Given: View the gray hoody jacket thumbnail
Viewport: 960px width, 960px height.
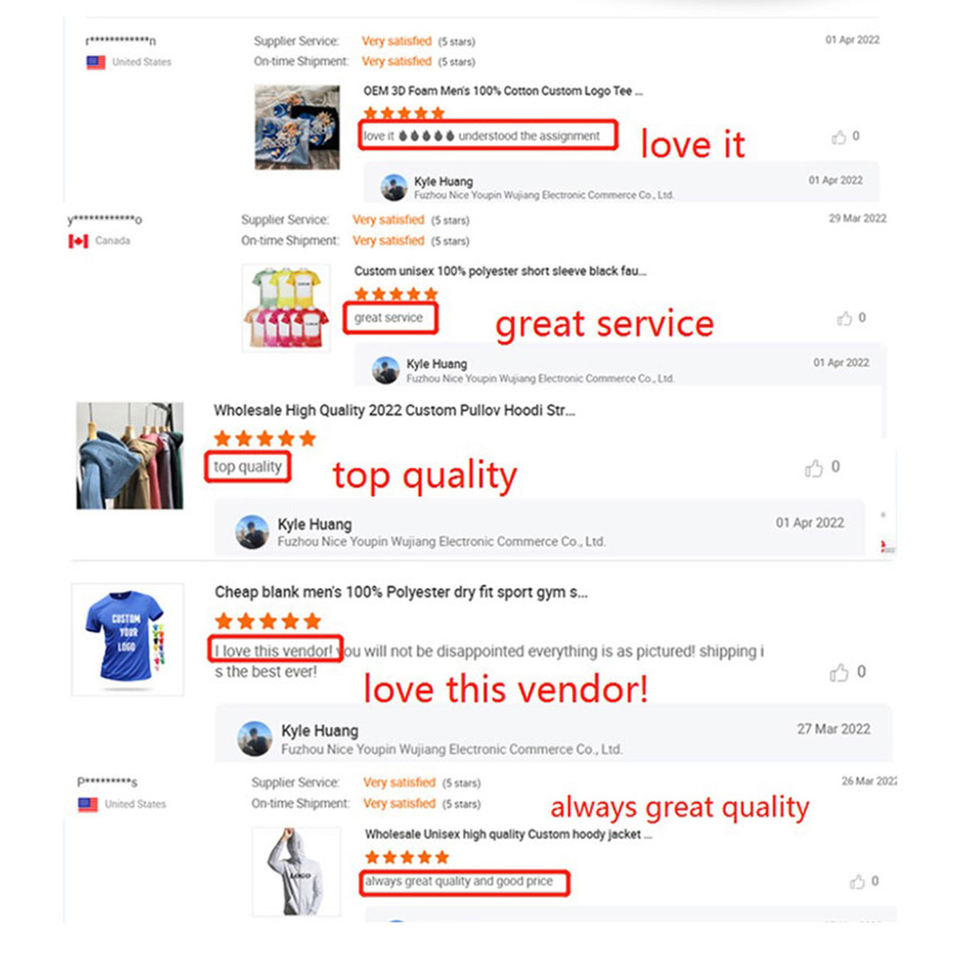Looking at the screenshot, I should coord(296,871).
